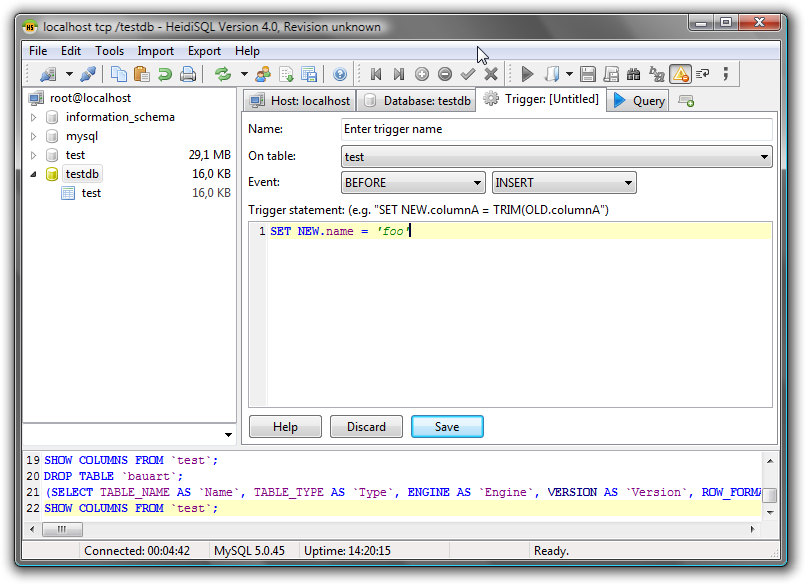Image resolution: width=806 pixels, height=585 pixels.
Task: Go to first record icon
Action: click(376, 75)
